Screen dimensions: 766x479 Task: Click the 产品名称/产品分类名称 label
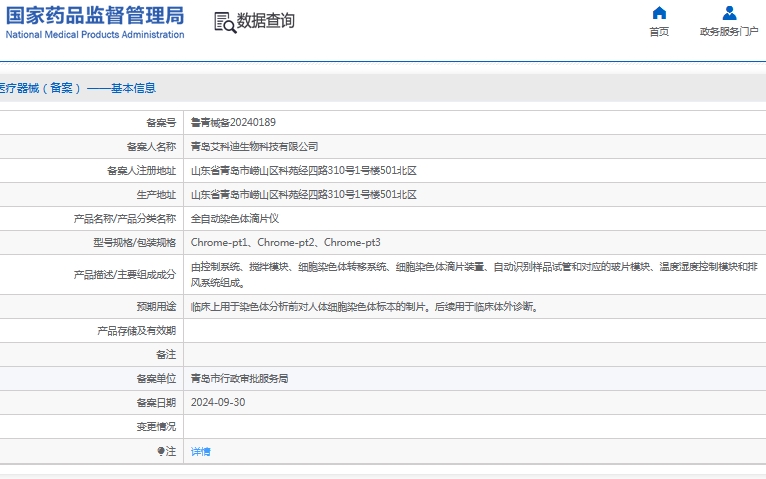pos(125,219)
